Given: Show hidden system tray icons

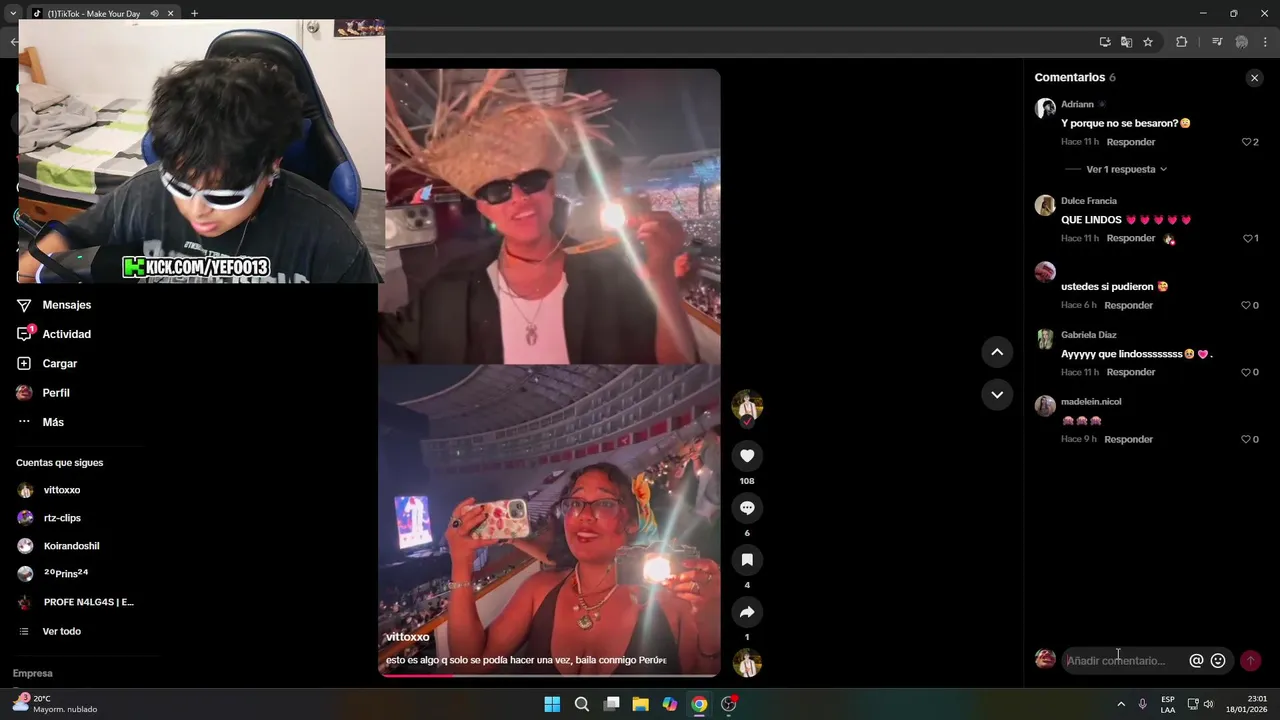Looking at the screenshot, I should [x=1121, y=704].
